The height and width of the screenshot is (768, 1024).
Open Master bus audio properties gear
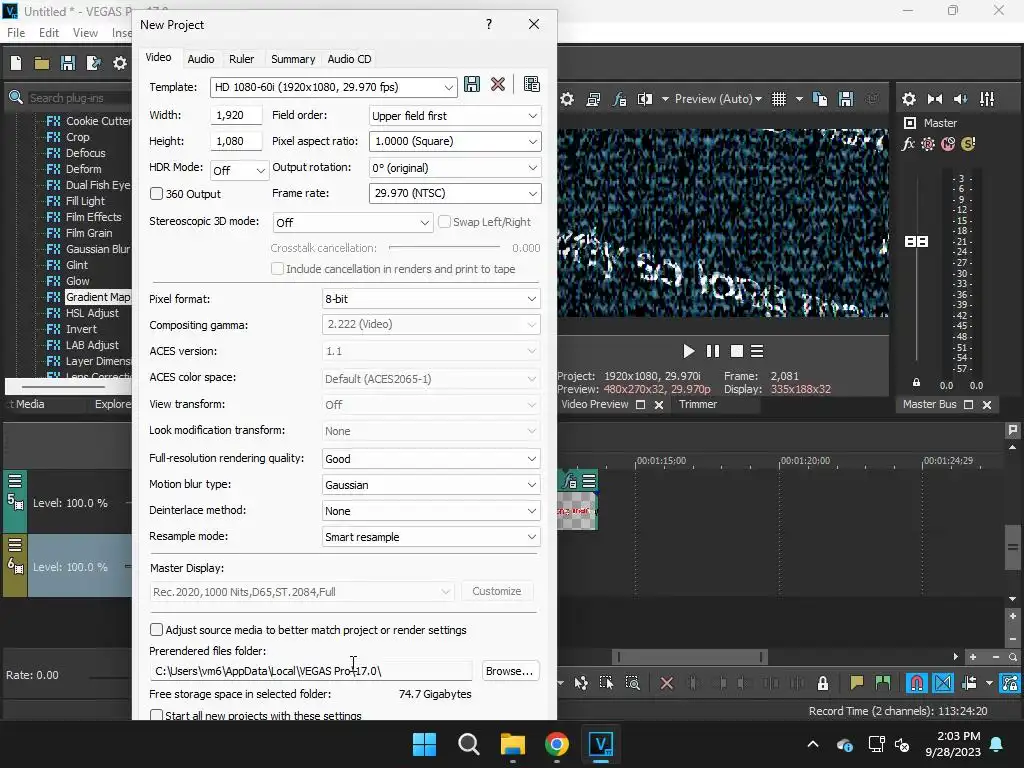(x=908, y=99)
